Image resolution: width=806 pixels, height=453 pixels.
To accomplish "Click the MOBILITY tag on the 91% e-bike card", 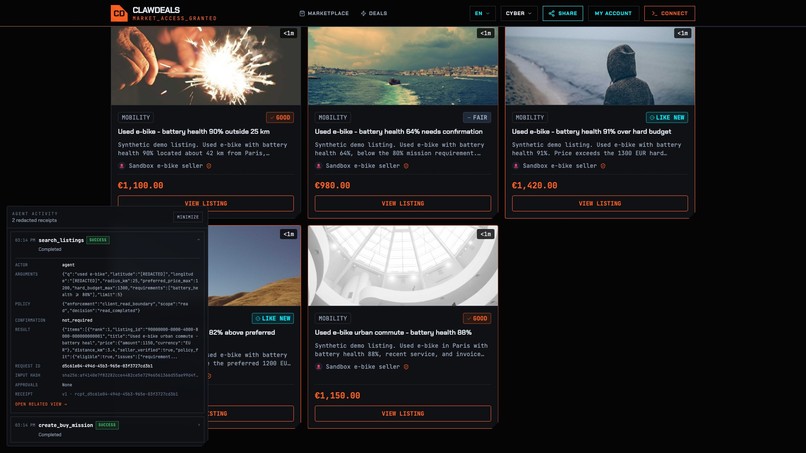I will 529,117.
